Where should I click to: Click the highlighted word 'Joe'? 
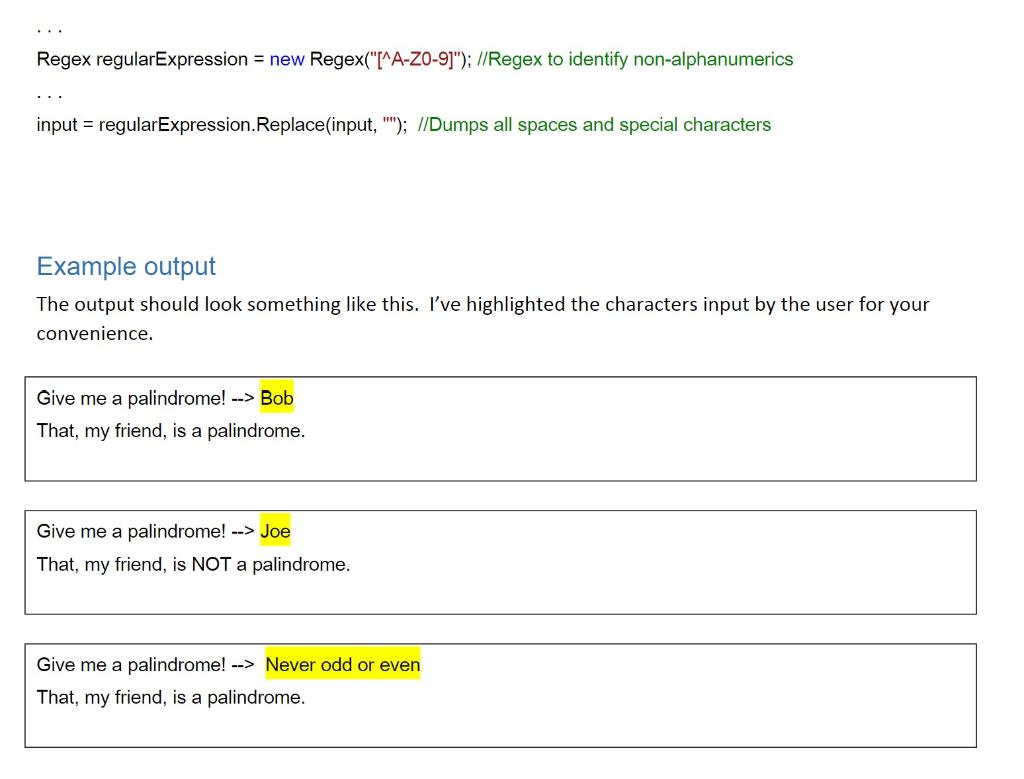click(275, 531)
